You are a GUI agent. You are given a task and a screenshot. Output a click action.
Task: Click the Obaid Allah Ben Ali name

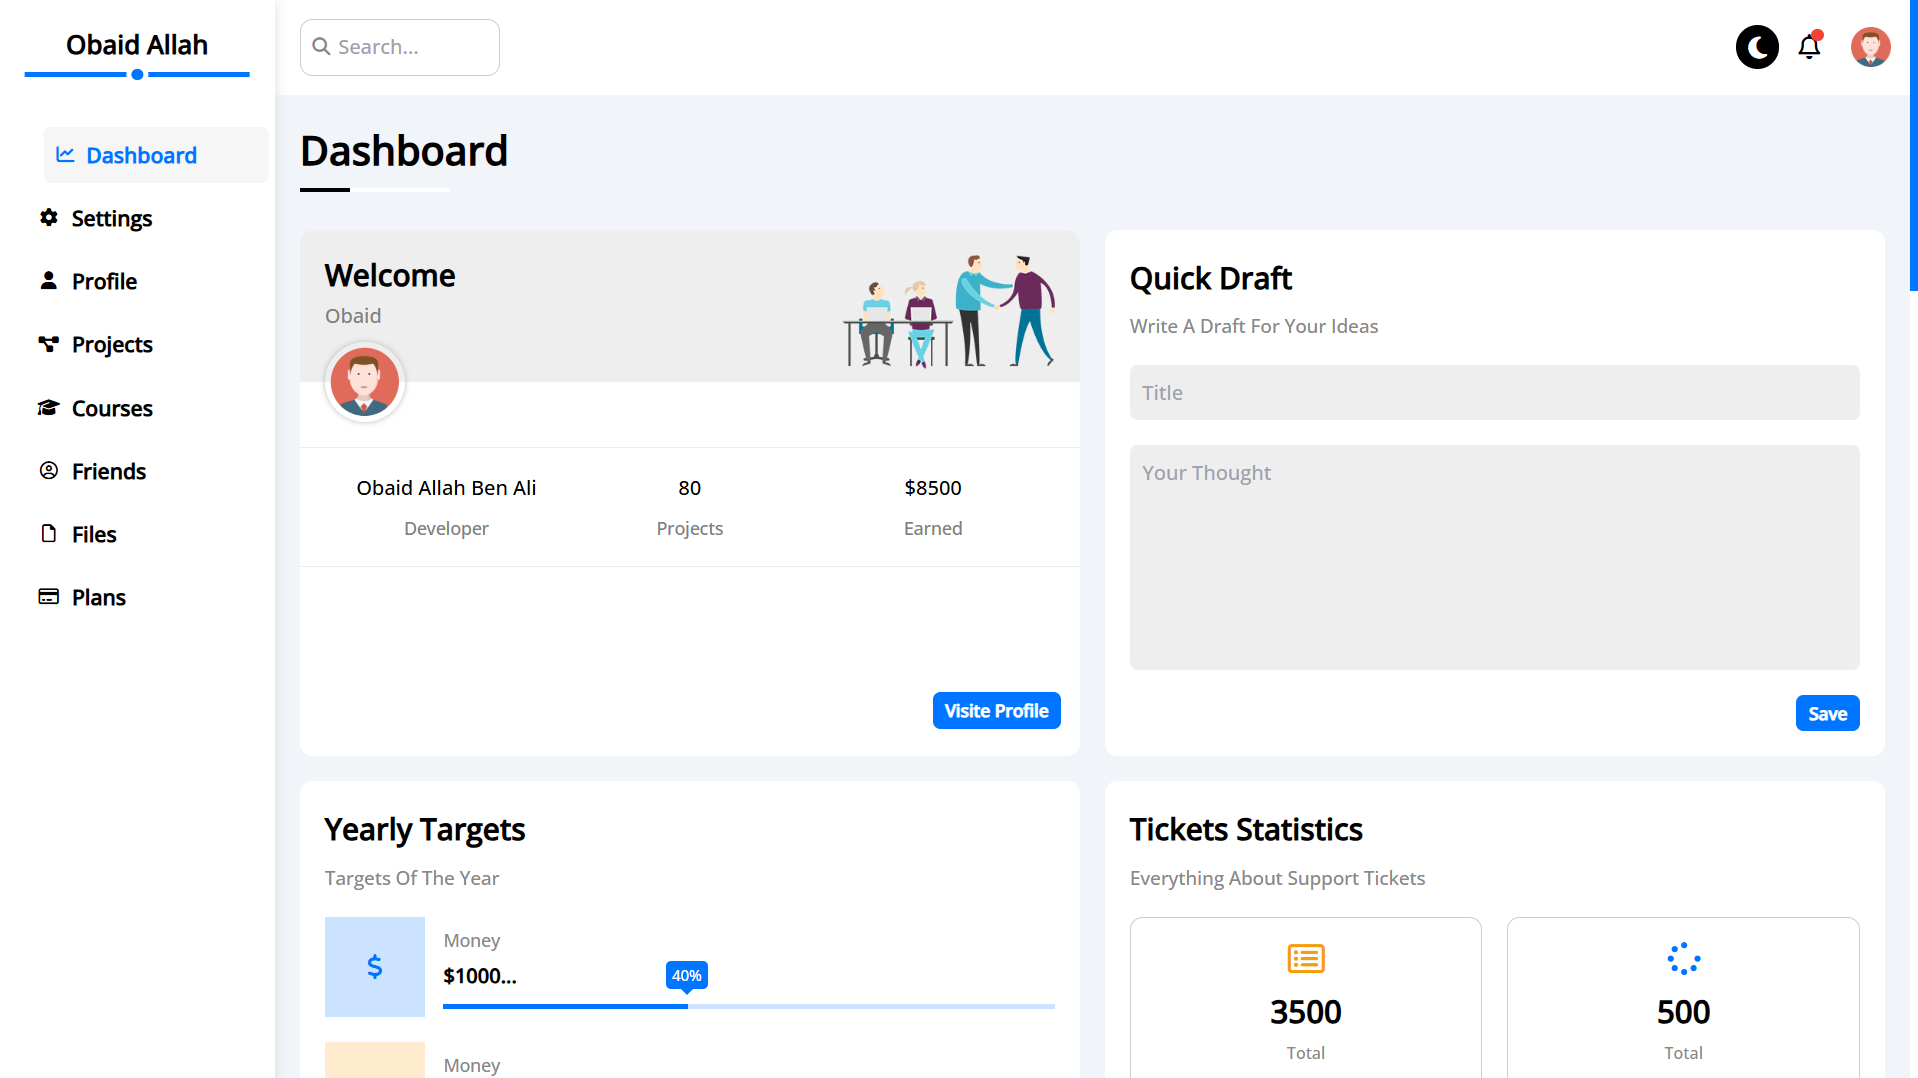(x=446, y=488)
